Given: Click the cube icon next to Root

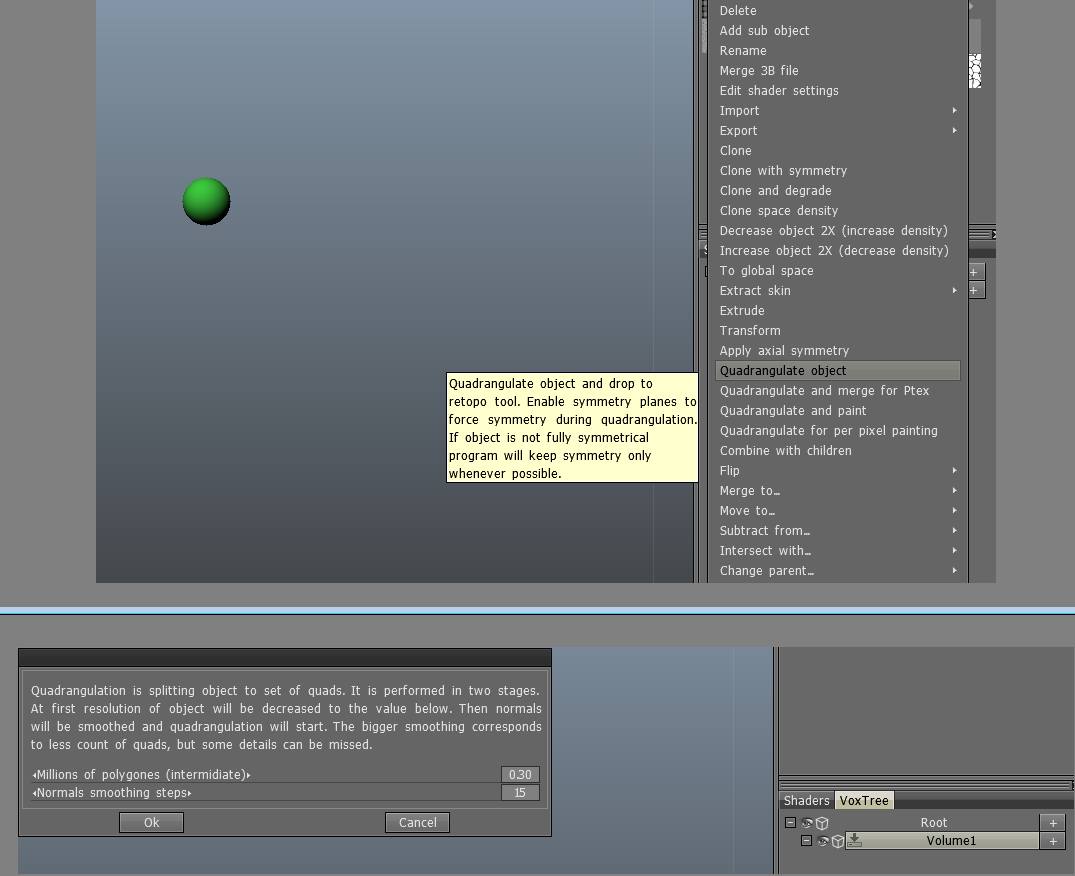Looking at the screenshot, I should [x=822, y=823].
